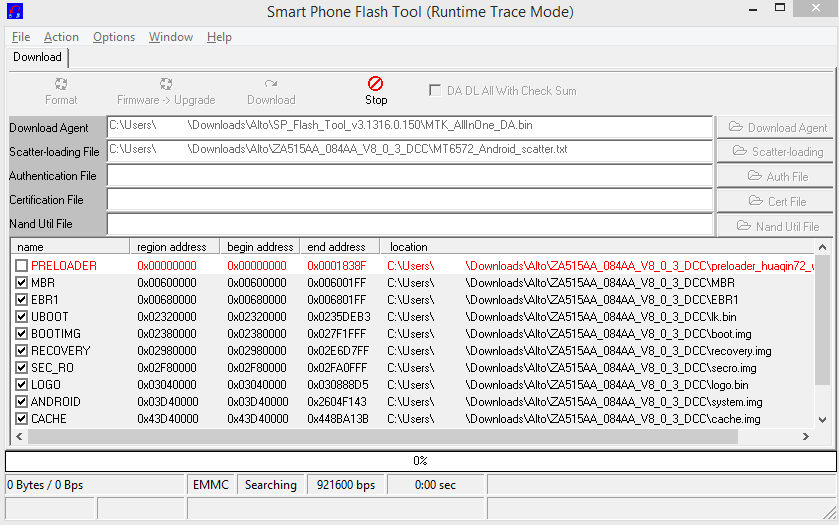Click the Nand Util File button
This screenshot has width=839, height=525.
coord(775,226)
